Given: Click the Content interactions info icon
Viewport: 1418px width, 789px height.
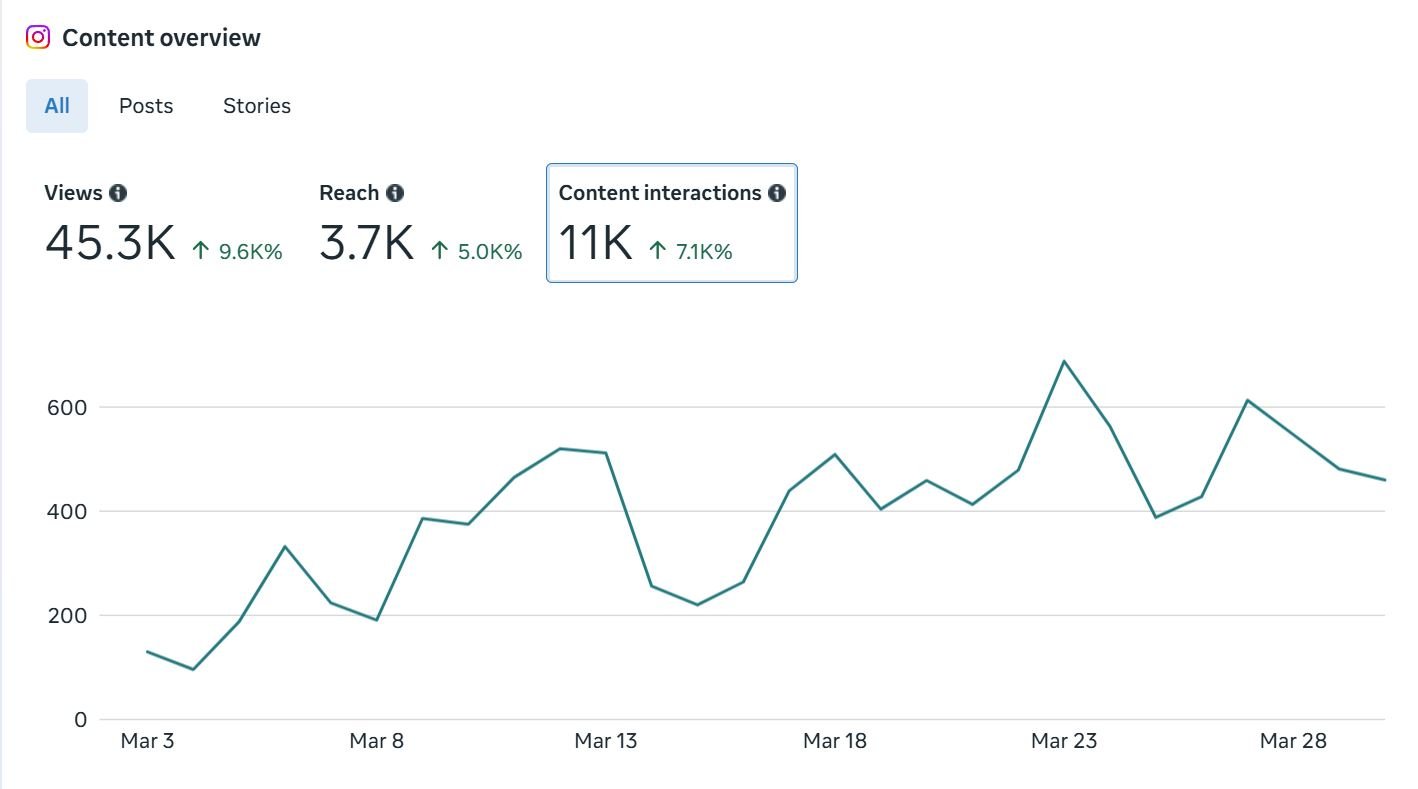Looking at the screenshot, I should [777, 192].
